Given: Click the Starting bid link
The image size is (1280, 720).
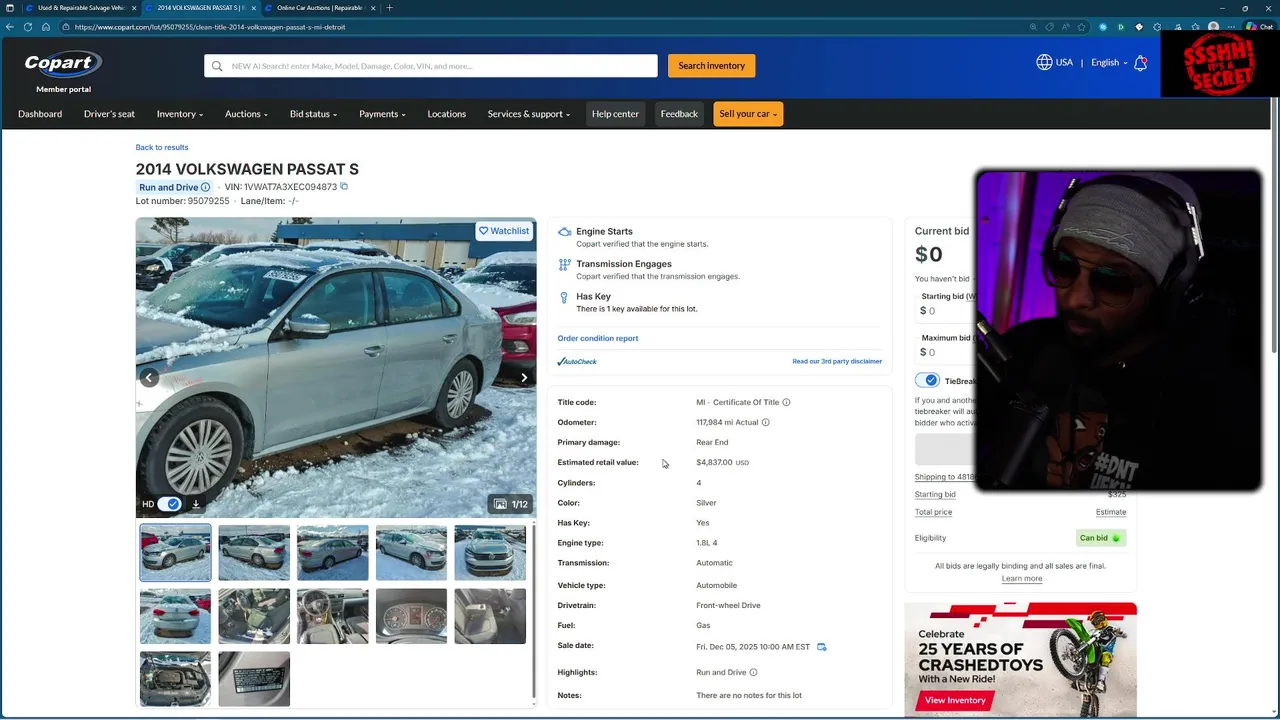Looking at the screenshot, I should (x=935, y=494).
